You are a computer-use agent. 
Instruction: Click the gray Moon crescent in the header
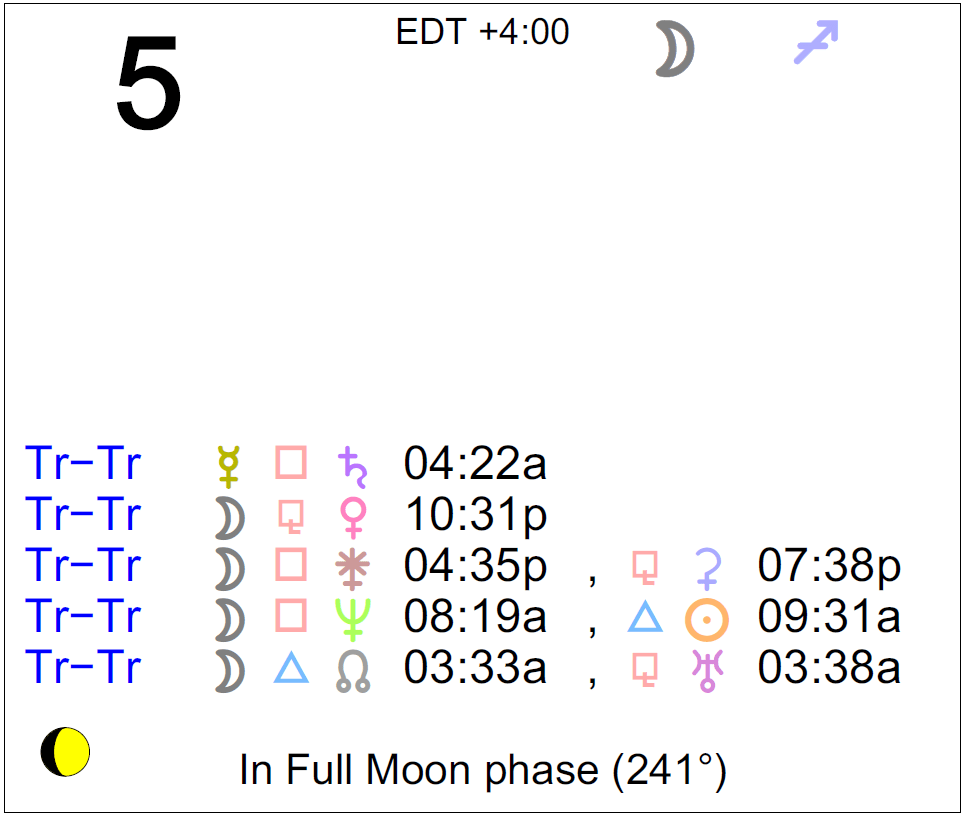click(675, 50)
